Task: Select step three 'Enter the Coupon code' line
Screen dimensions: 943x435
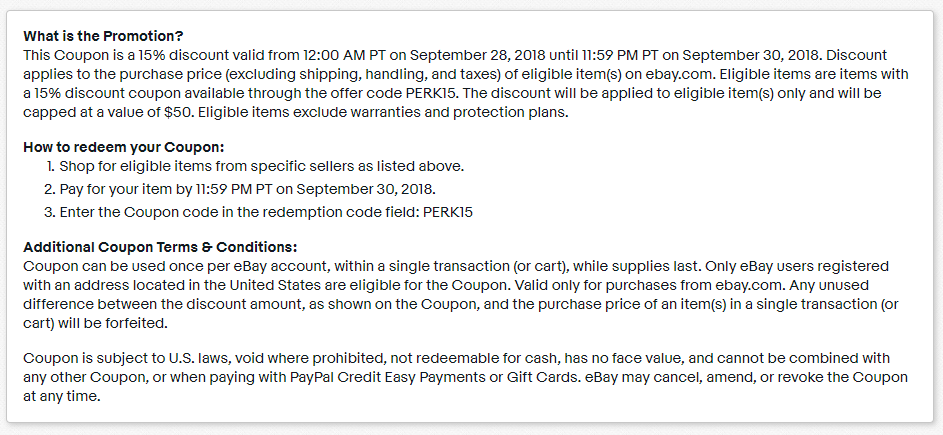Action: click(259, 212)
